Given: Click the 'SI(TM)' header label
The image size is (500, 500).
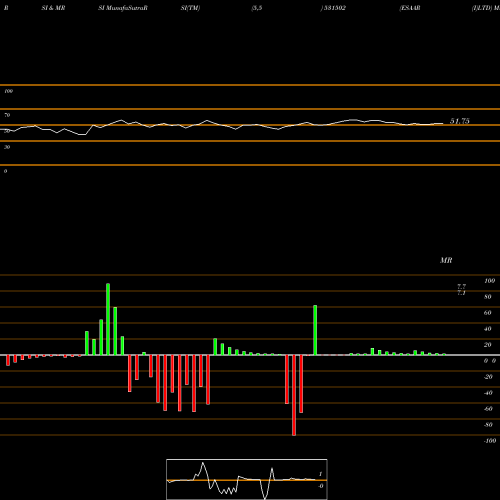Looking at the screenshot, I should tap(190, 8).
